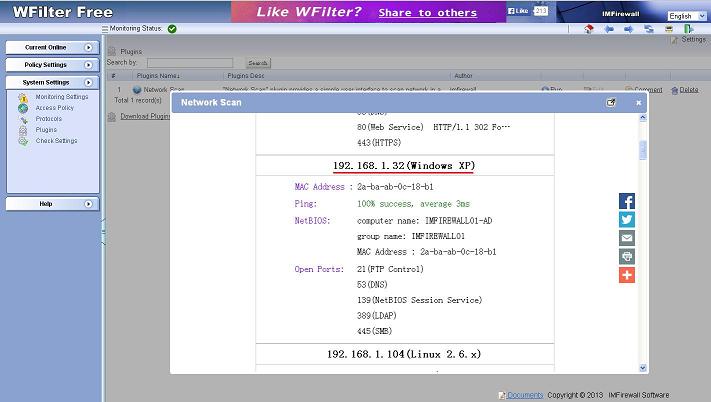The image size is (711, 402).
Task: Expand the Help menu section
Action: pyautogui.click(x=53, y=204)
